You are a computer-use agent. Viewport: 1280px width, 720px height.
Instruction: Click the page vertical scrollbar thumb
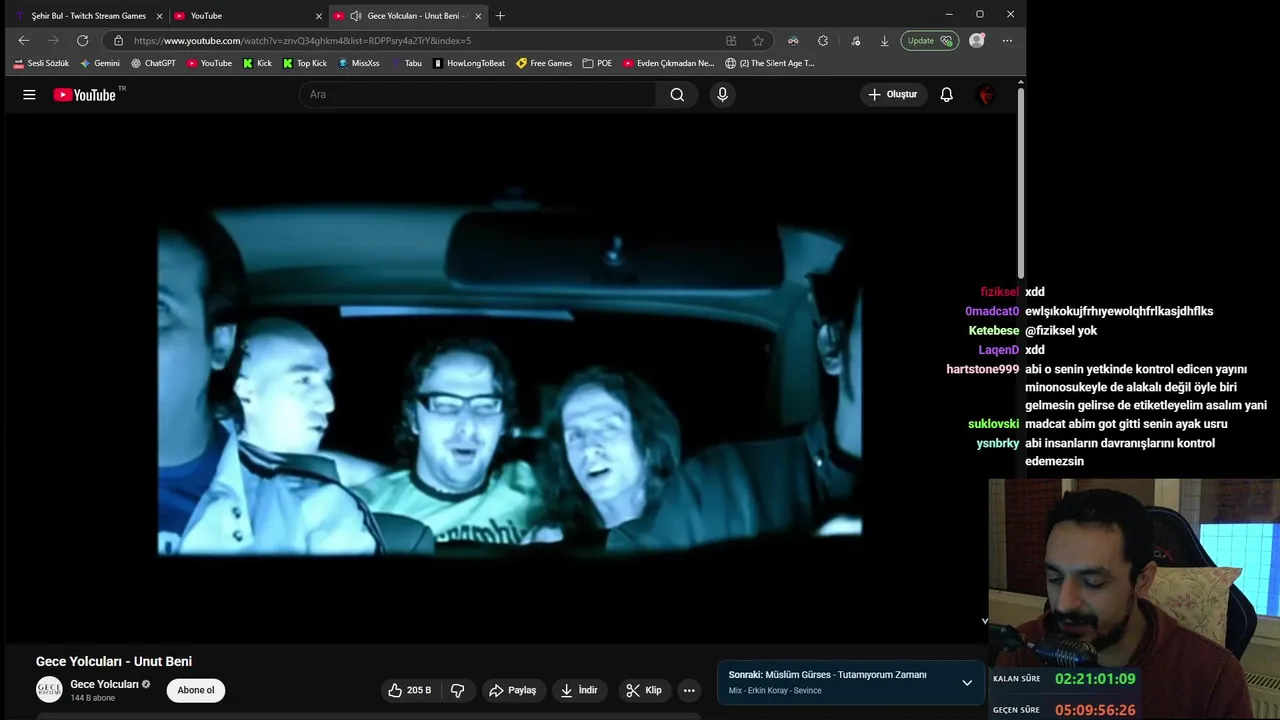click(1020, 185)
